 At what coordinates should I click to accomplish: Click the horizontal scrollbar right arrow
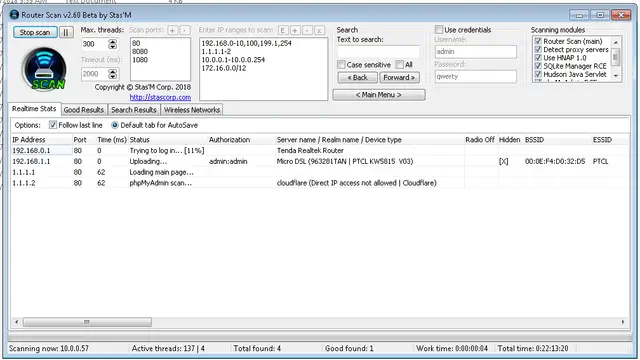coord(623,322)
